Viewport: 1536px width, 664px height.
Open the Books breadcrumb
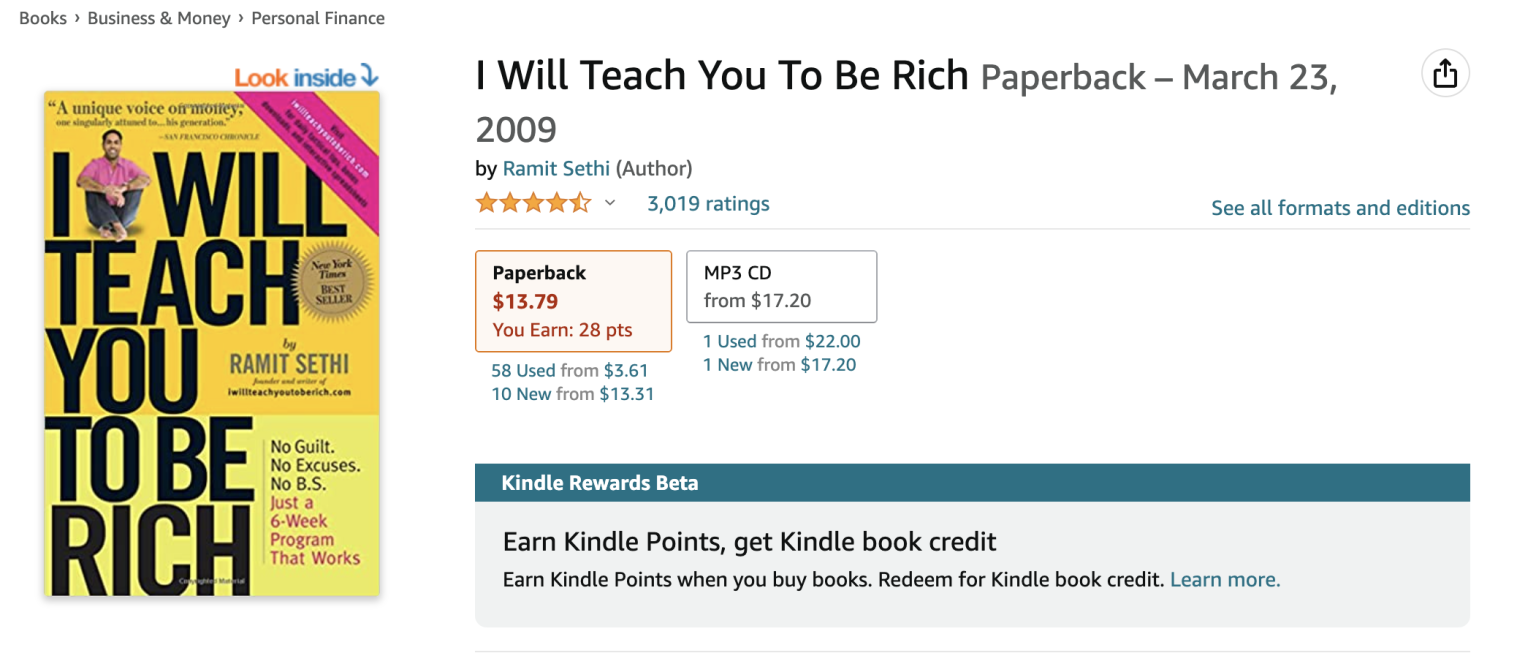(43, 18)
